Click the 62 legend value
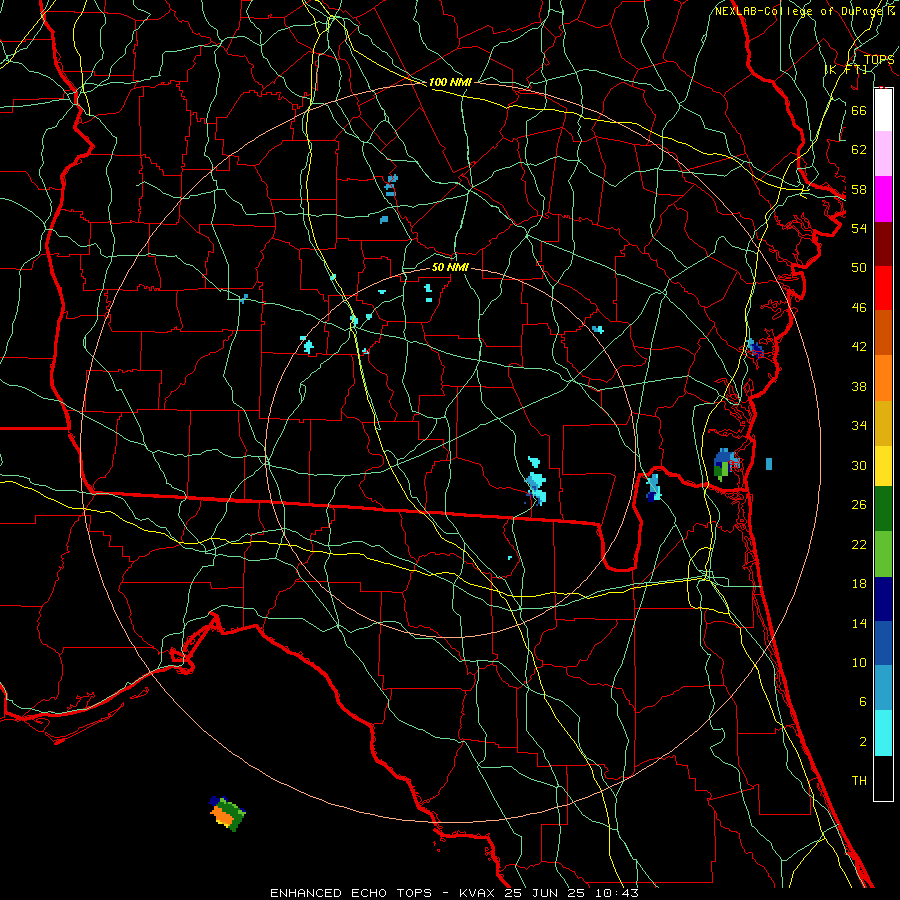 [x=859, y=150]
